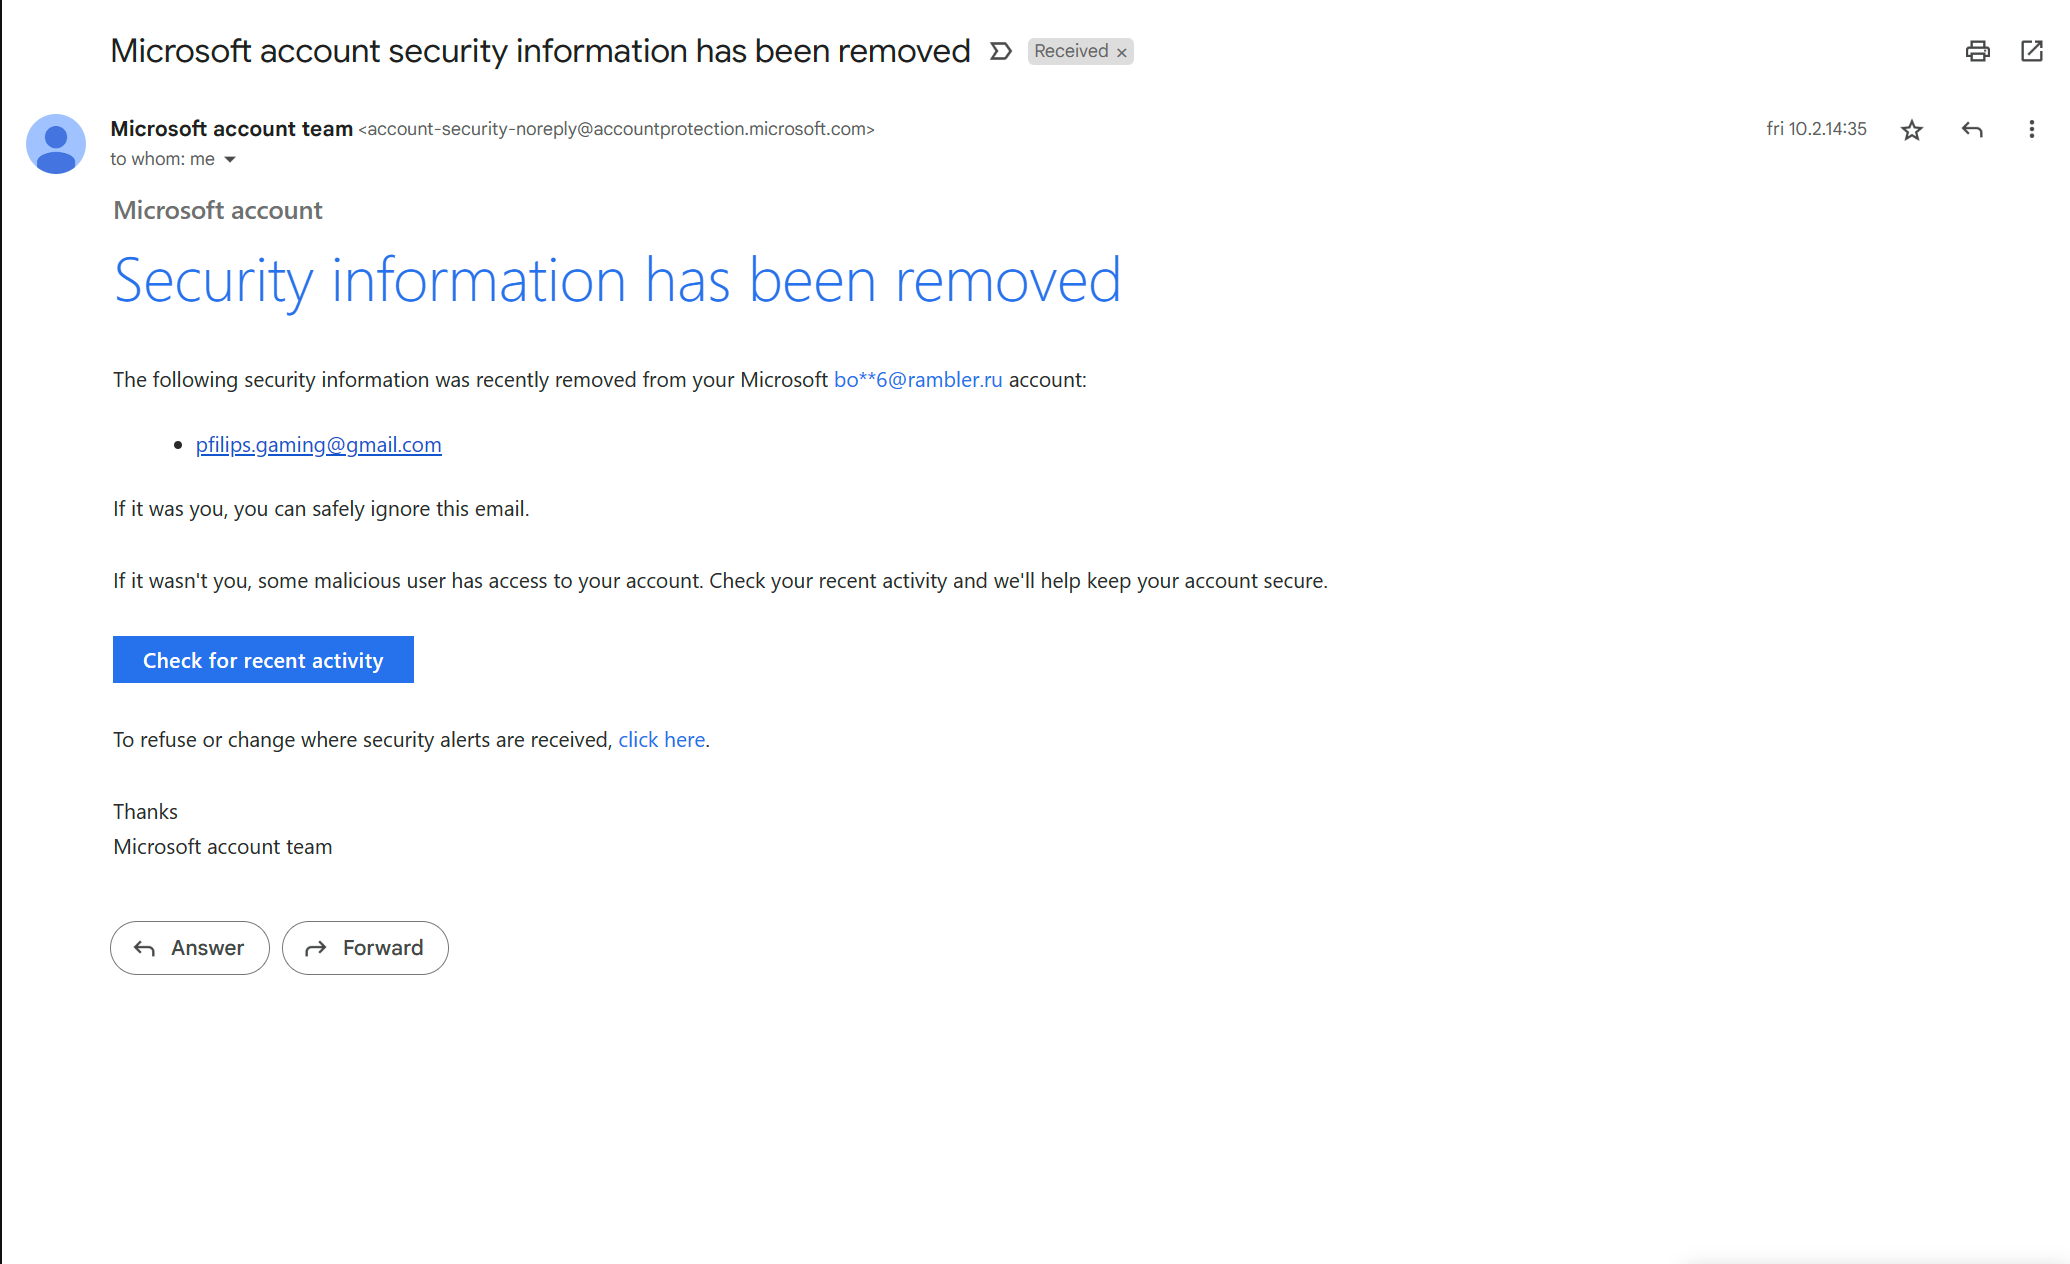Toggle the importance marker next to subject
The image size is (2070, 1264).
tap(1000, 51)
